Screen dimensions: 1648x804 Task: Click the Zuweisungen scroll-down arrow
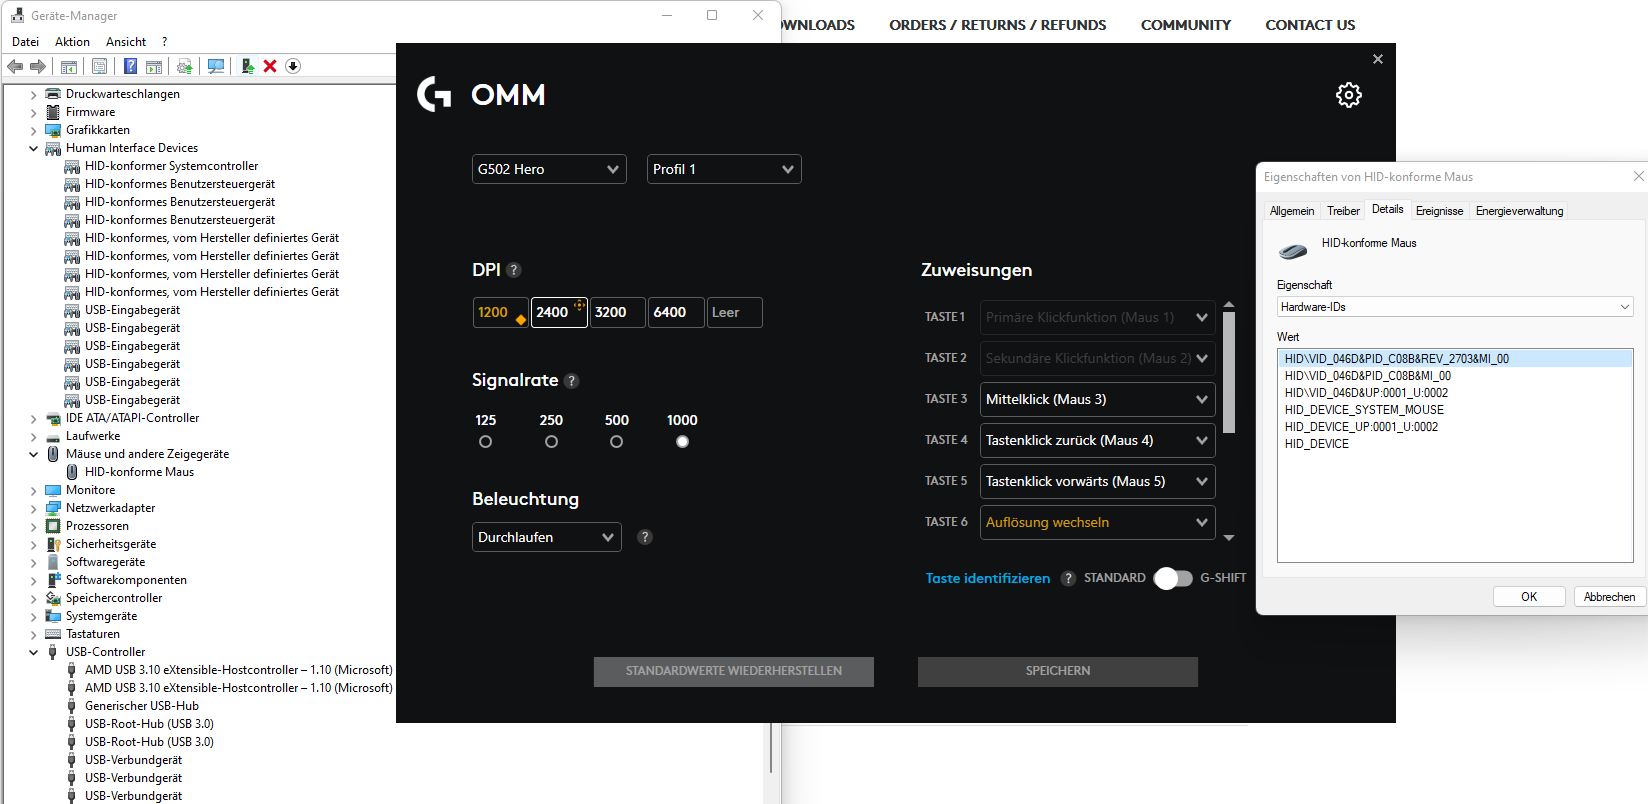point(1229,538)
